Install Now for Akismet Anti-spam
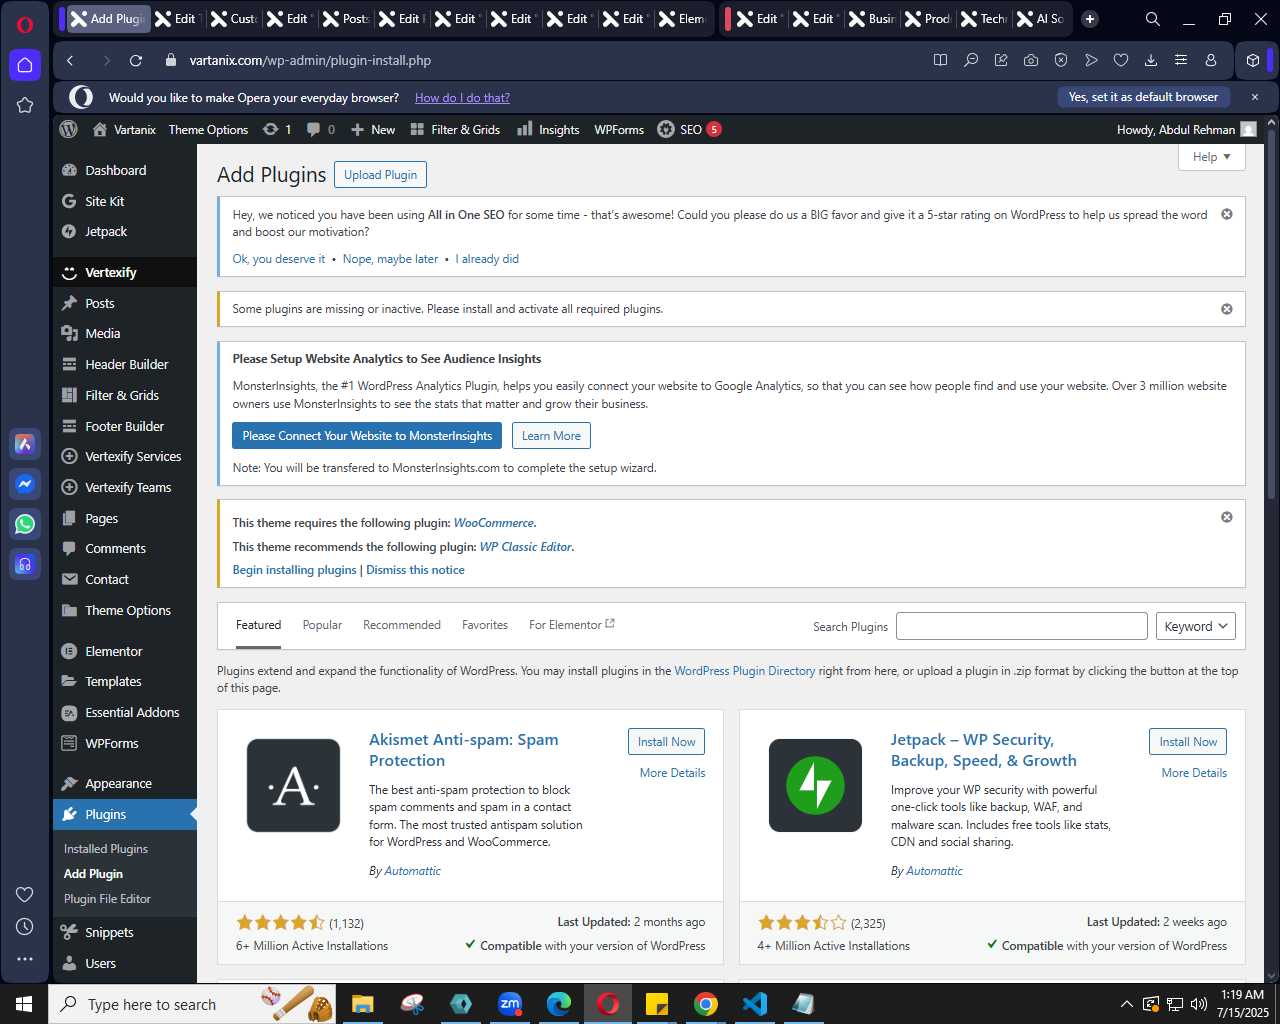Image resolution: width=1280 pixels, height=1024 pixels. 667,742
